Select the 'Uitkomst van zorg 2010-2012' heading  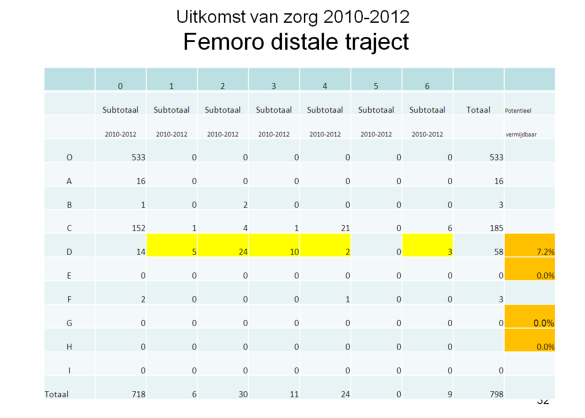coord(293,17)
